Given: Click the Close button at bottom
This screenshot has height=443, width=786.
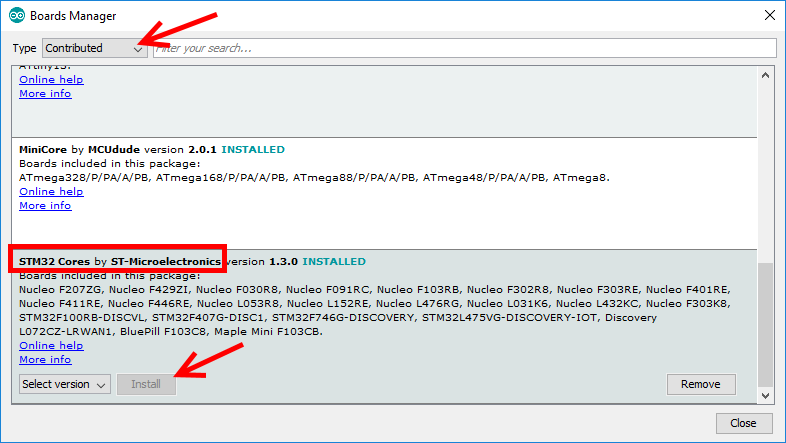Looking at the screenshot, I should (743, 423).
